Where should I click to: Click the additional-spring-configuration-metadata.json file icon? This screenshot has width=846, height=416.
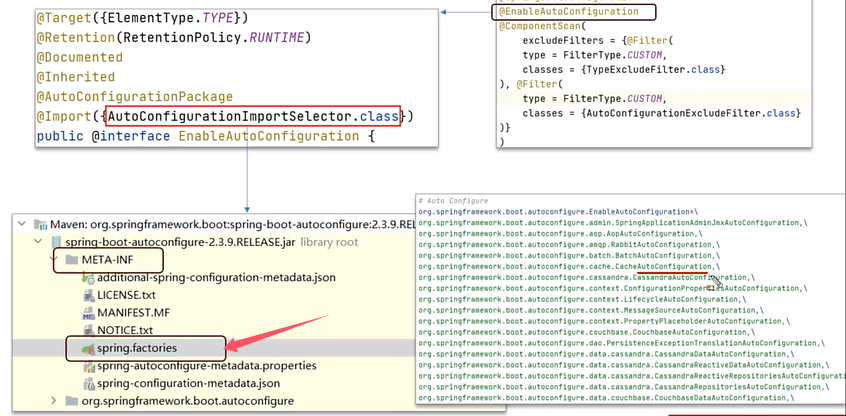tap(88, 278)
